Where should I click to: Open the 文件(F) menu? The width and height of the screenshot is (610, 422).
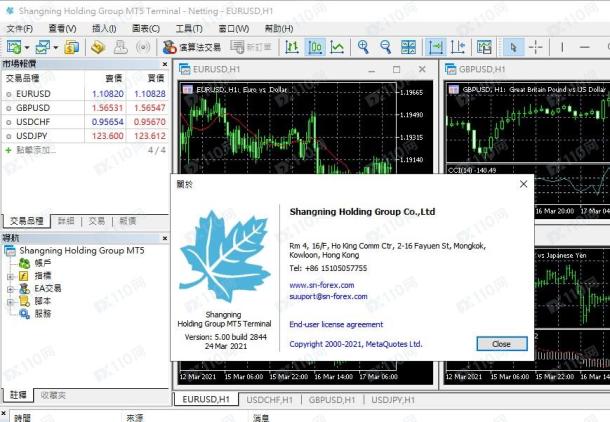(x=19, y=28)
